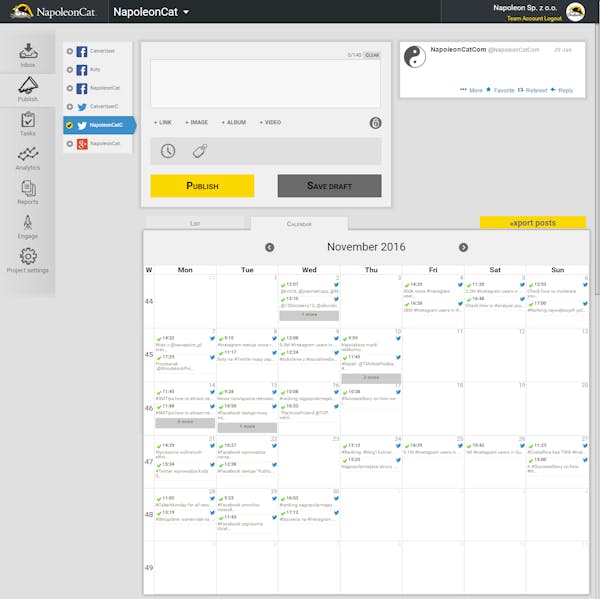
Task: Click the + IMAGE option
Action: pyautogui.click(x=196, y=122)
